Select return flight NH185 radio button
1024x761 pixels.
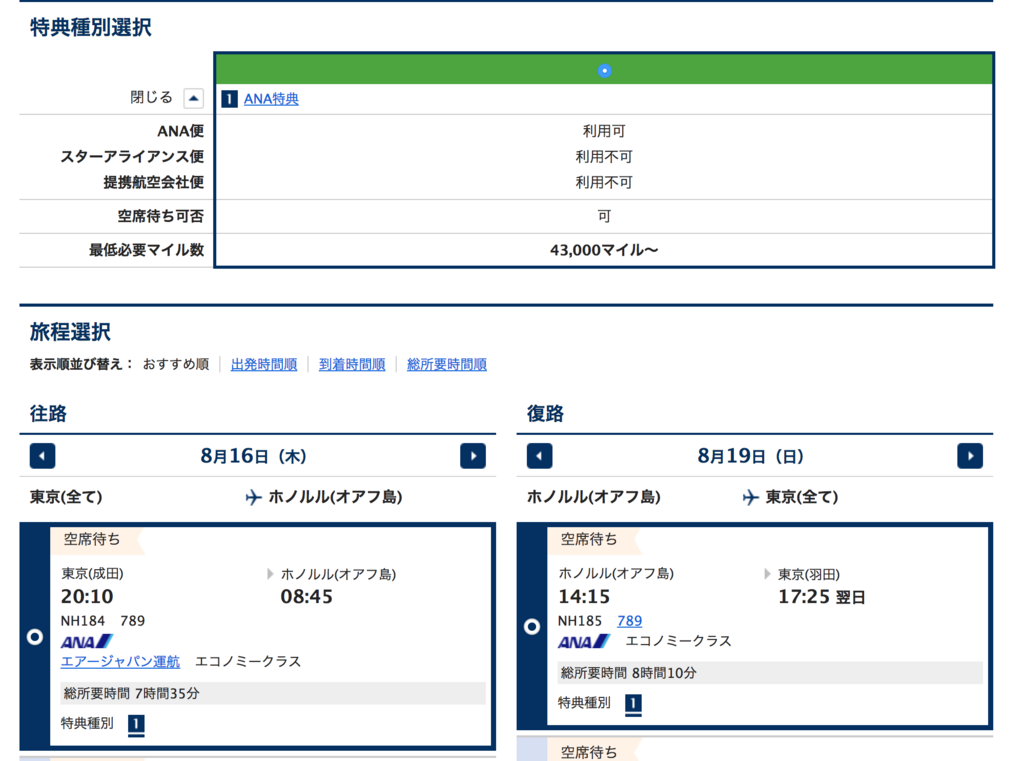[x=532, y=627]
